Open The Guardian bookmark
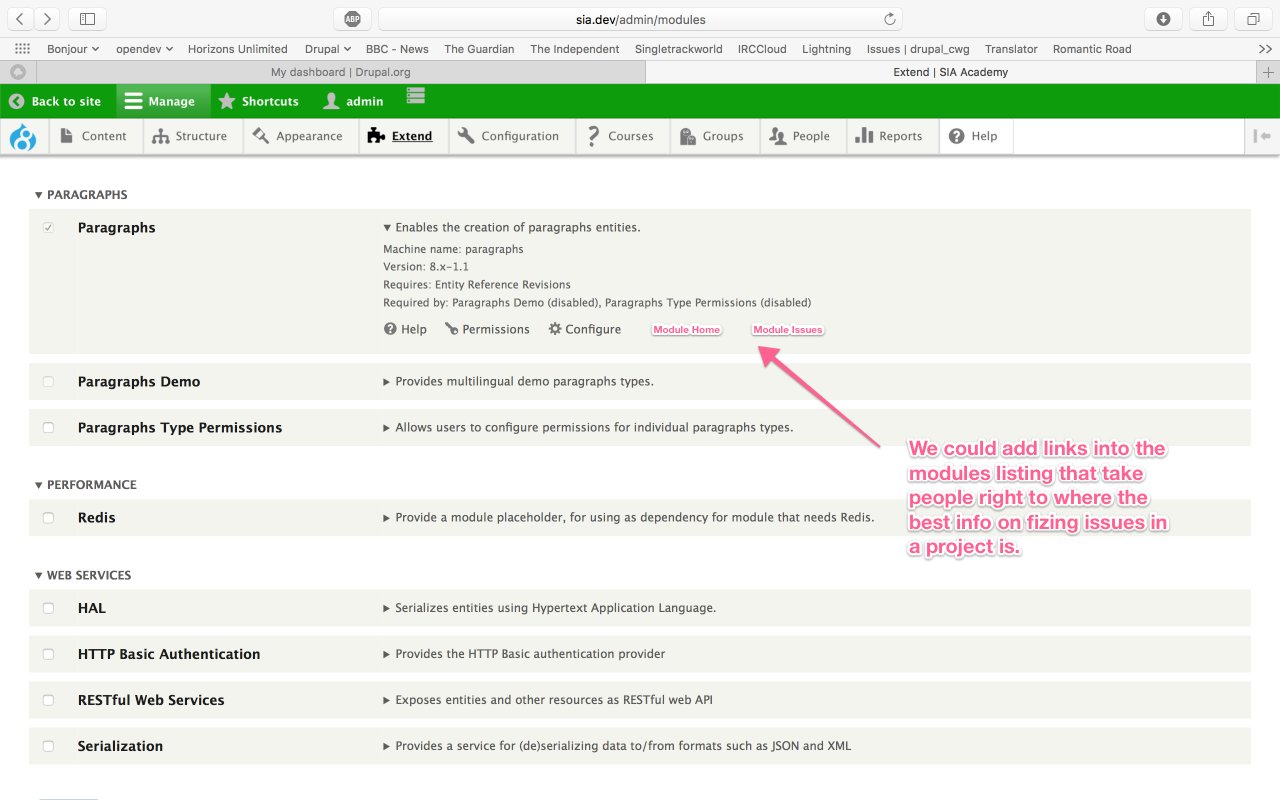 (x=479, y=48)
